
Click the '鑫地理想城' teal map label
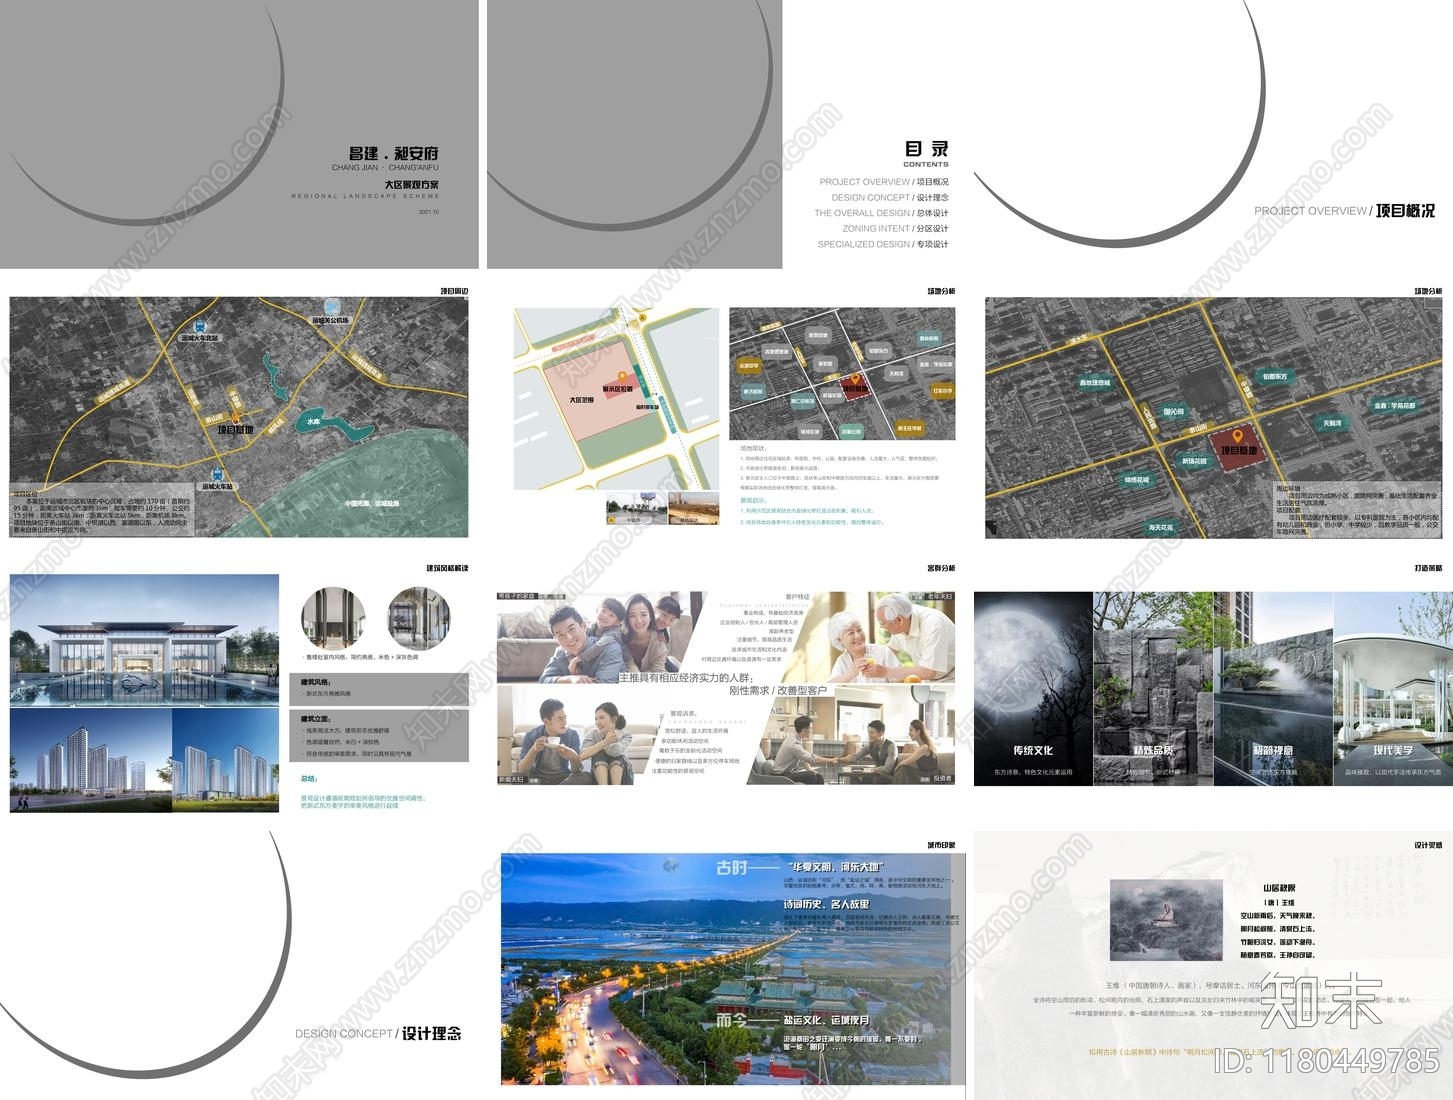point(1094,383)
